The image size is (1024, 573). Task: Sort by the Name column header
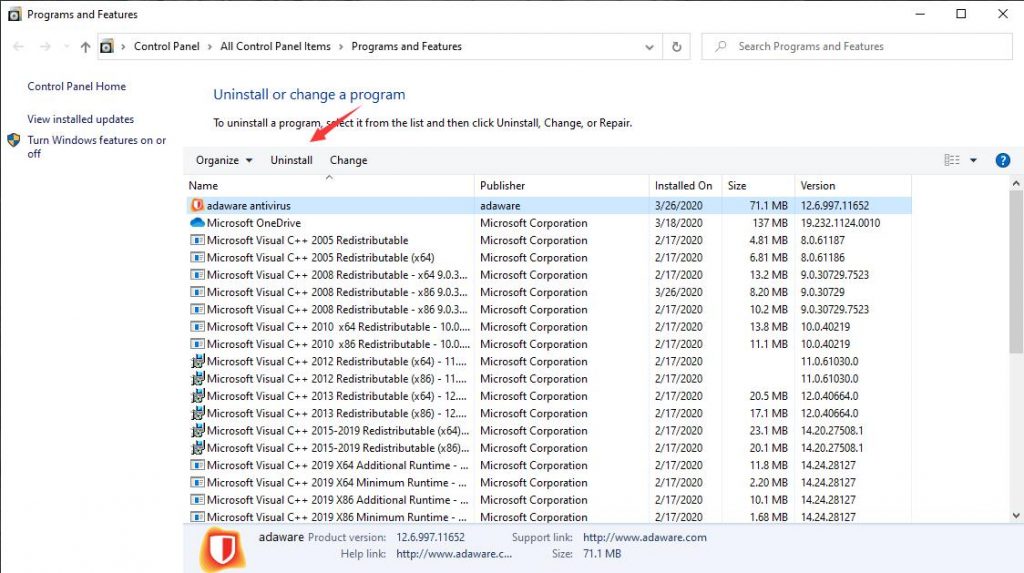click(x=329, y=185)
